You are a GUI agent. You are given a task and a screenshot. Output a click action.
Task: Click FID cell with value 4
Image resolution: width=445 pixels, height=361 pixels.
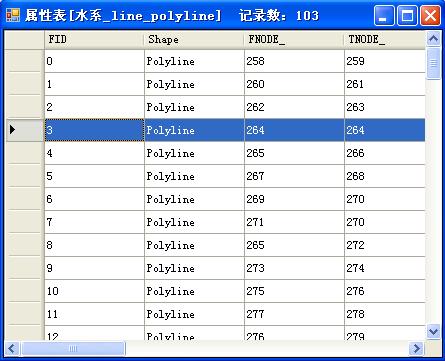click(94, 153)
